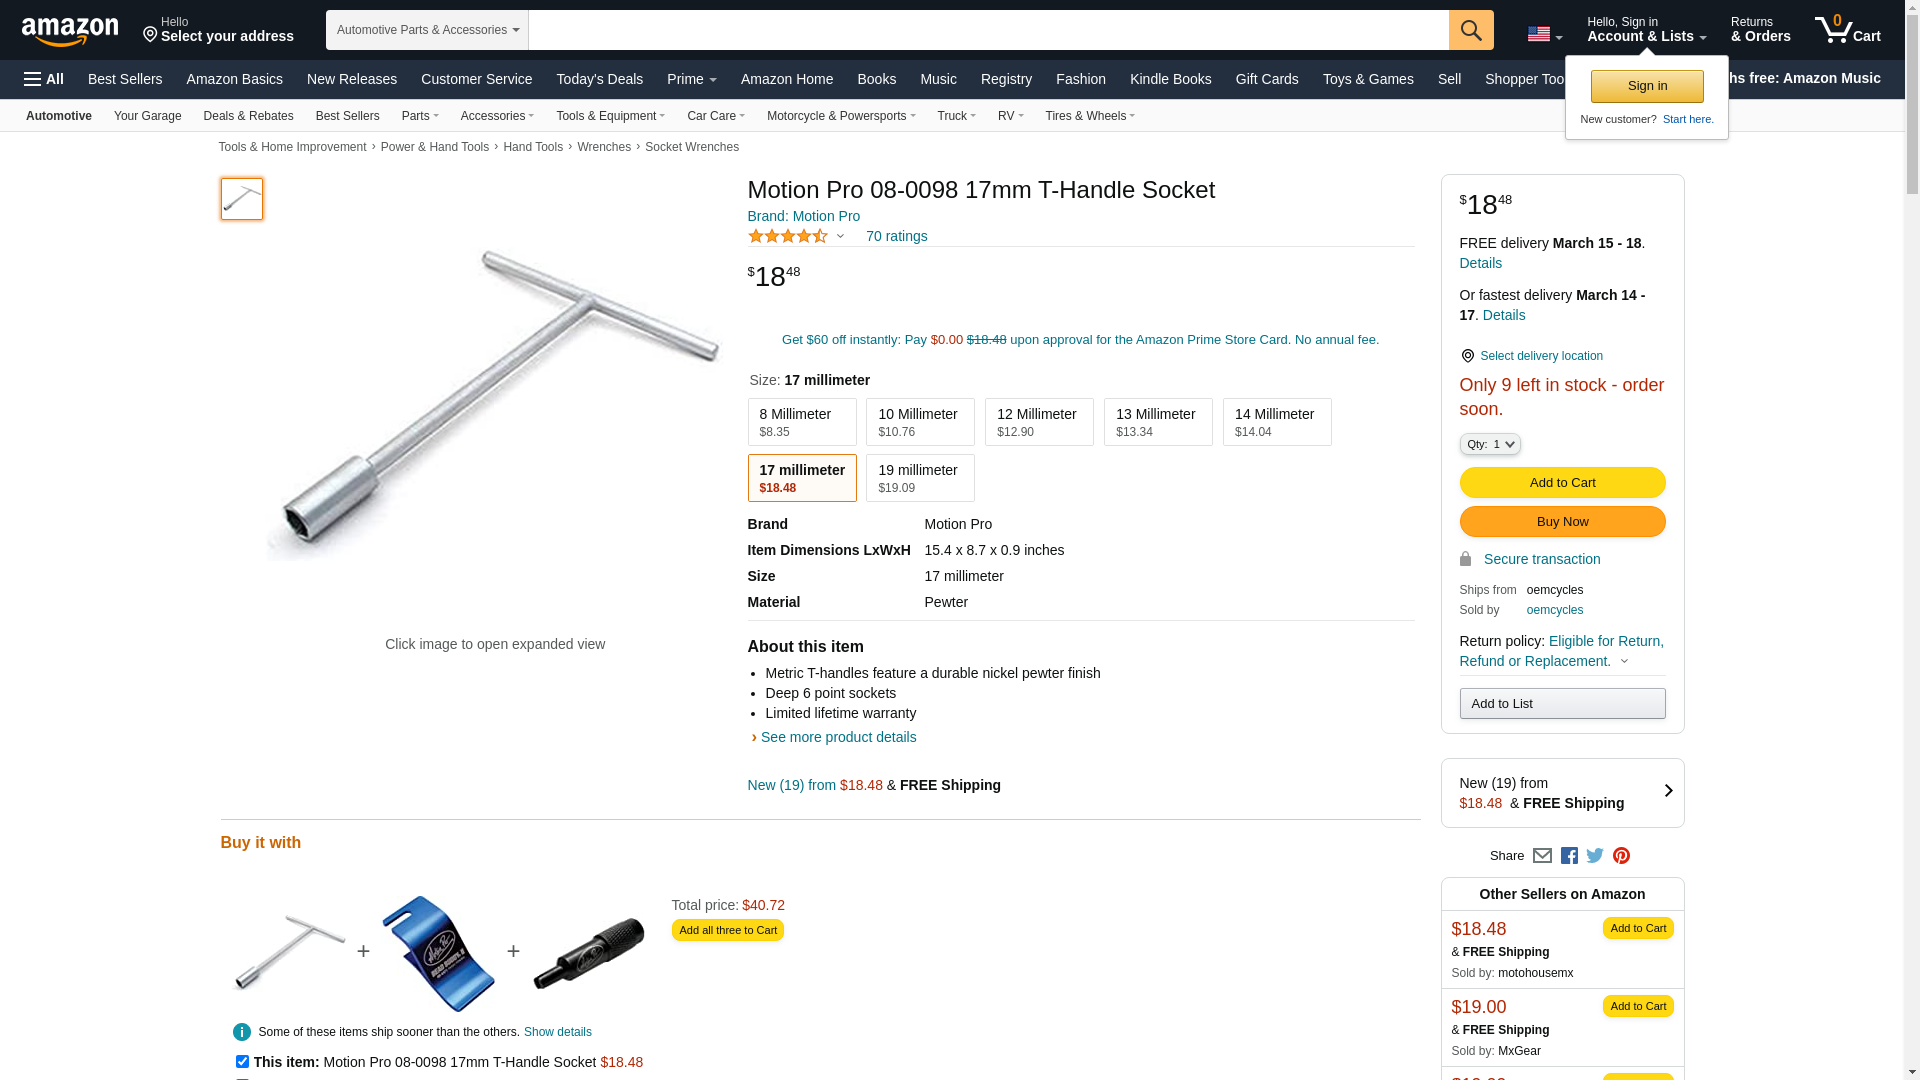Click the Amazon logo
This screenshot has height=1080, width=1920.
(70, 31)
